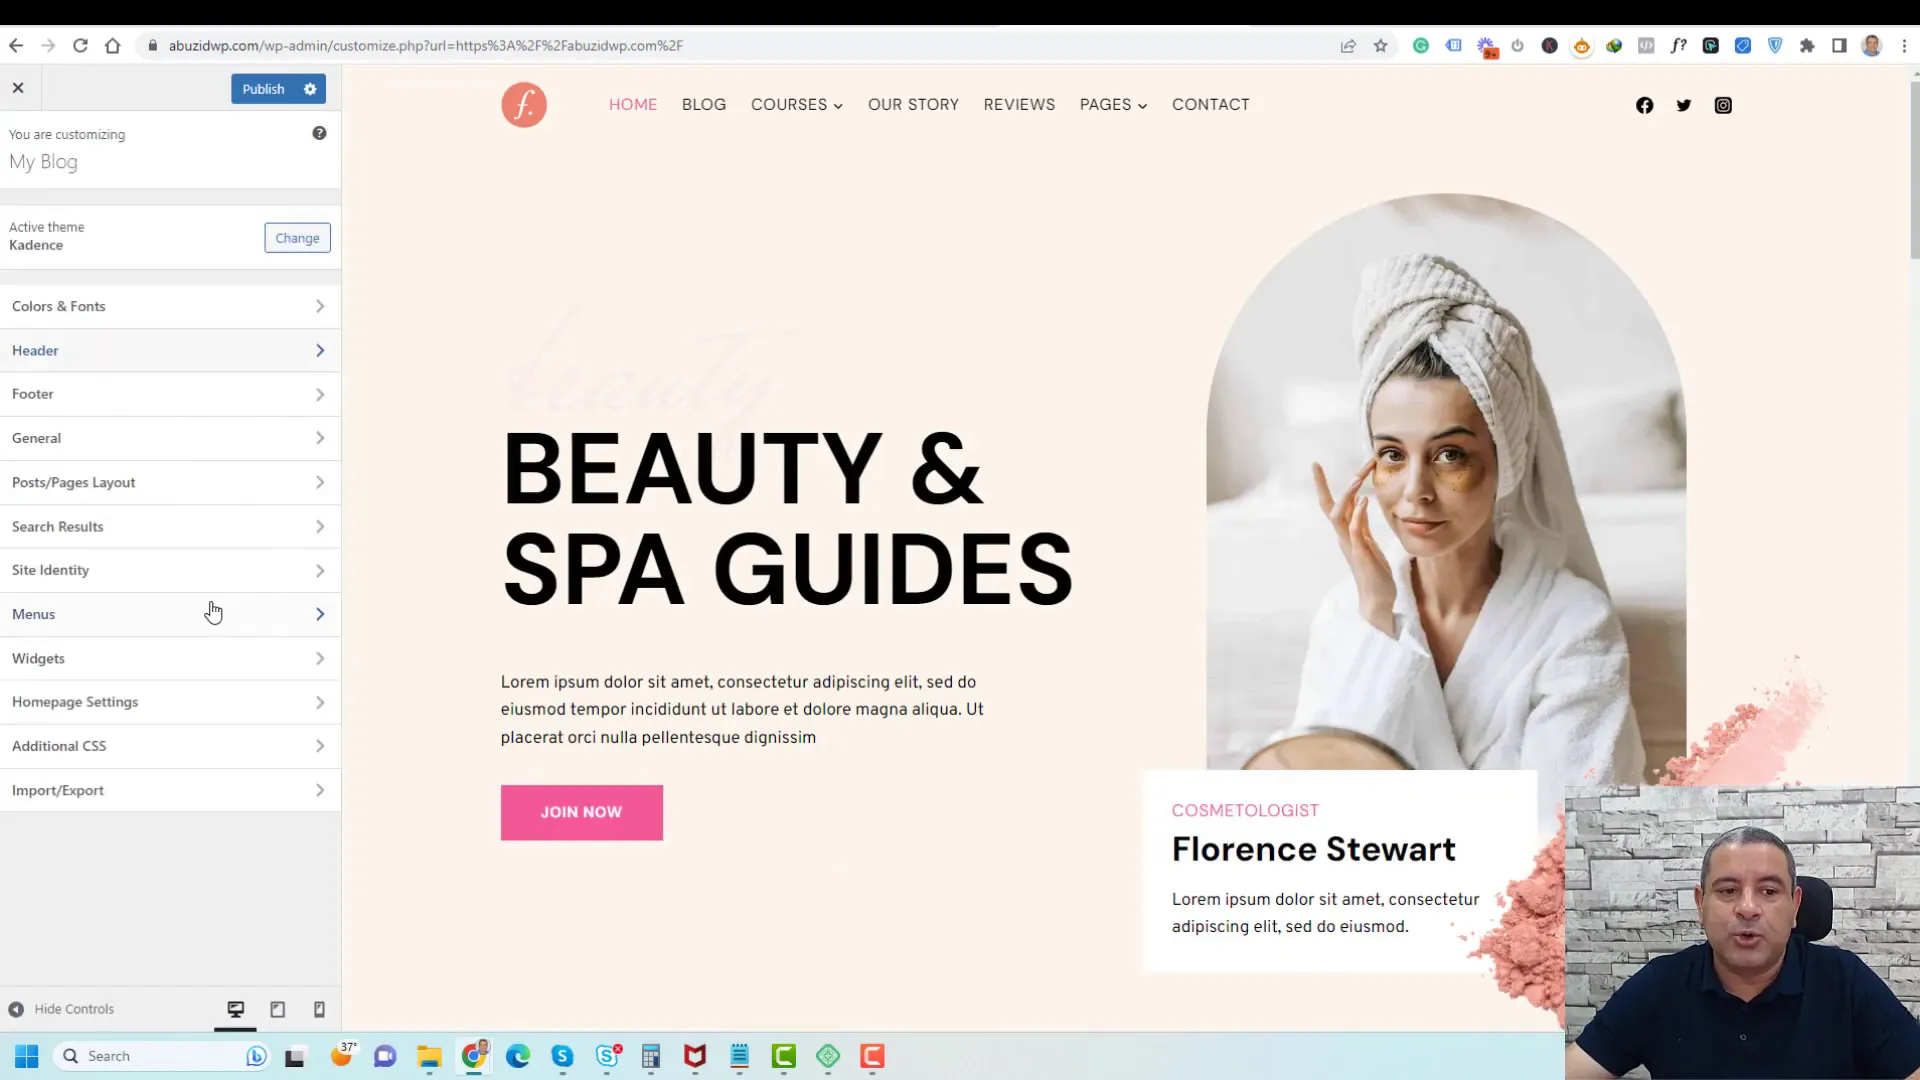Click the mobile preview icon

point(319,1010)
